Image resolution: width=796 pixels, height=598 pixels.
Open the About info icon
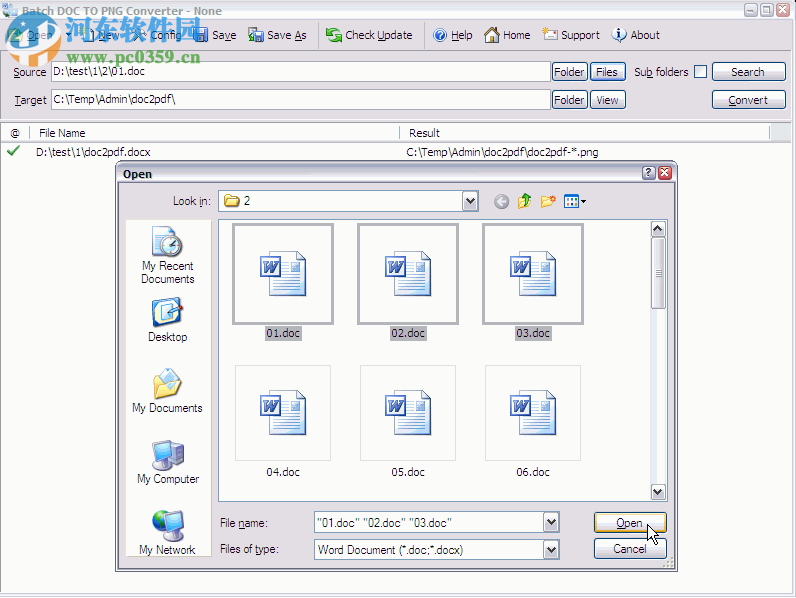[x=618, y=35]
